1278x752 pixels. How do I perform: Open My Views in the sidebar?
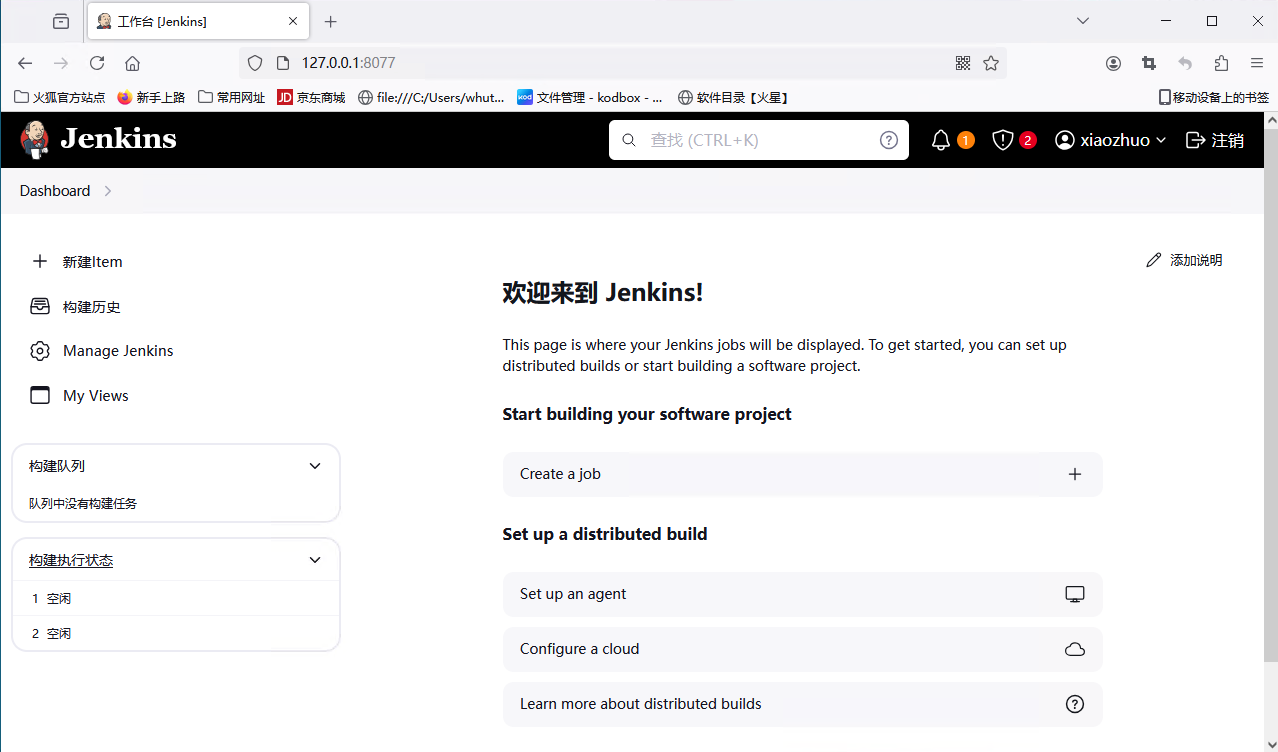click(96, 395)
